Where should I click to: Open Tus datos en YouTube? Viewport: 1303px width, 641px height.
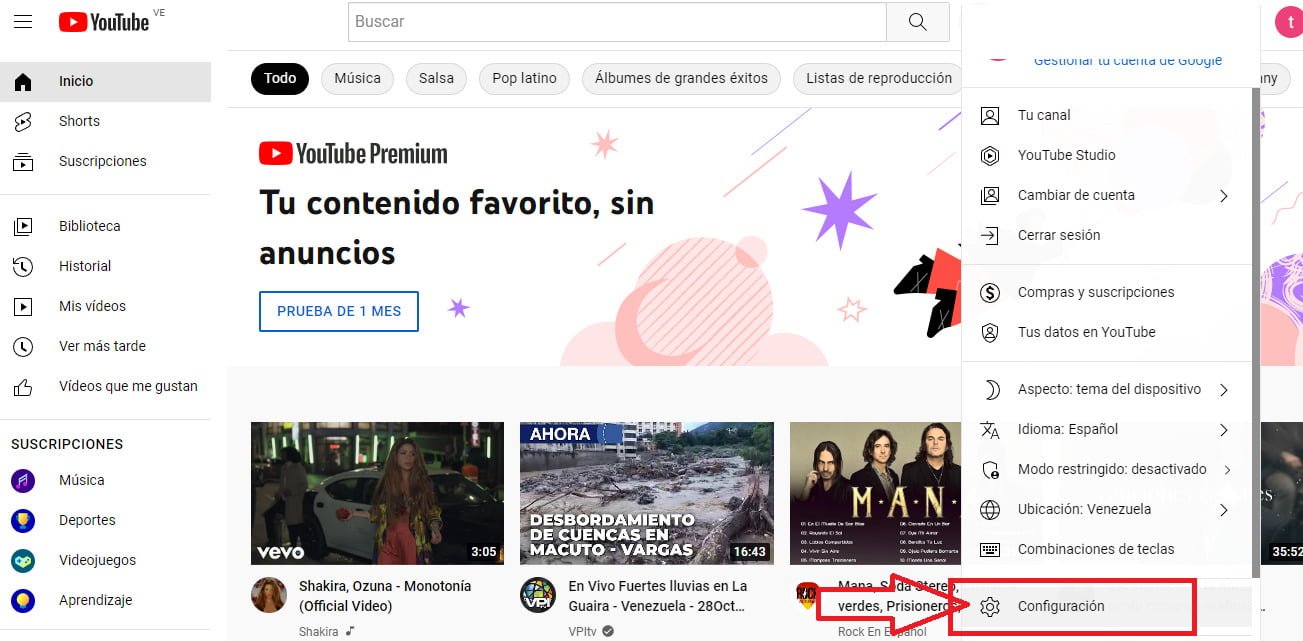(1106, 332)
